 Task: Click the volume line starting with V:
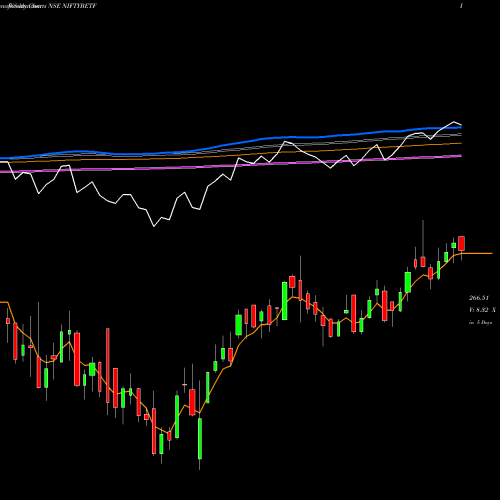pos(482,310)
